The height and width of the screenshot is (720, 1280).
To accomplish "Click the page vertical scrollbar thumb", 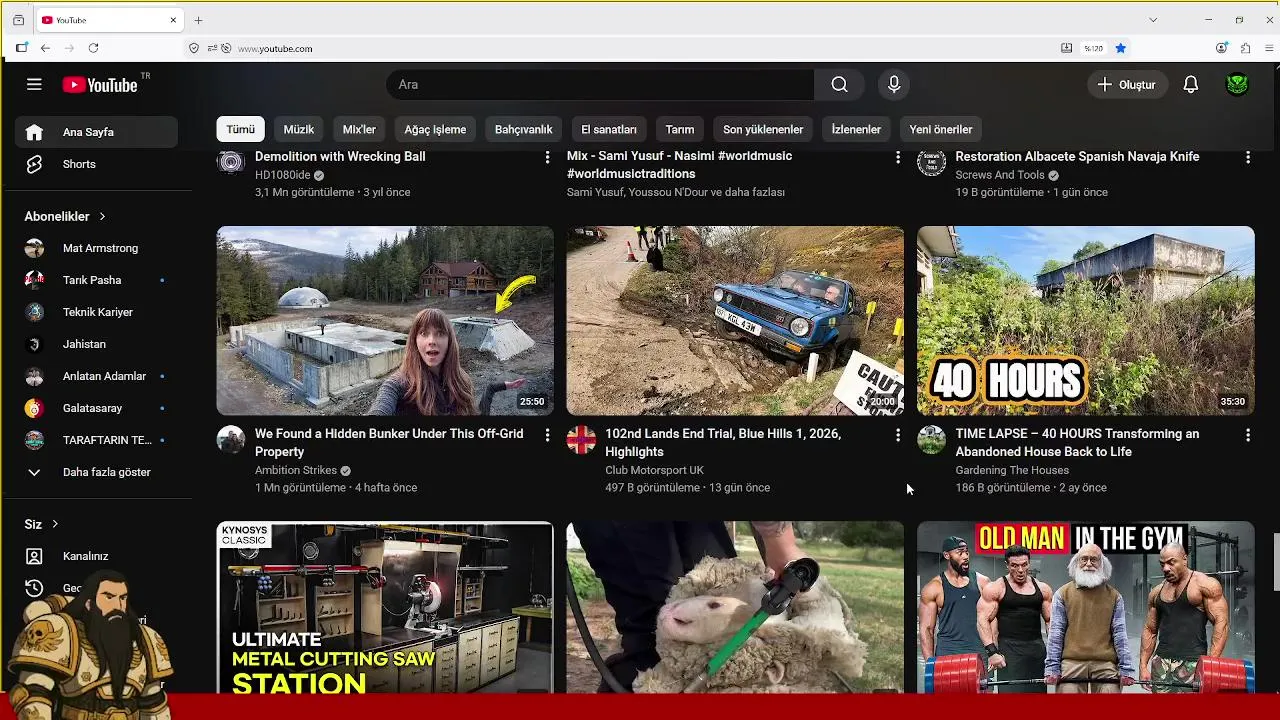I will (x=1276, y=563).
